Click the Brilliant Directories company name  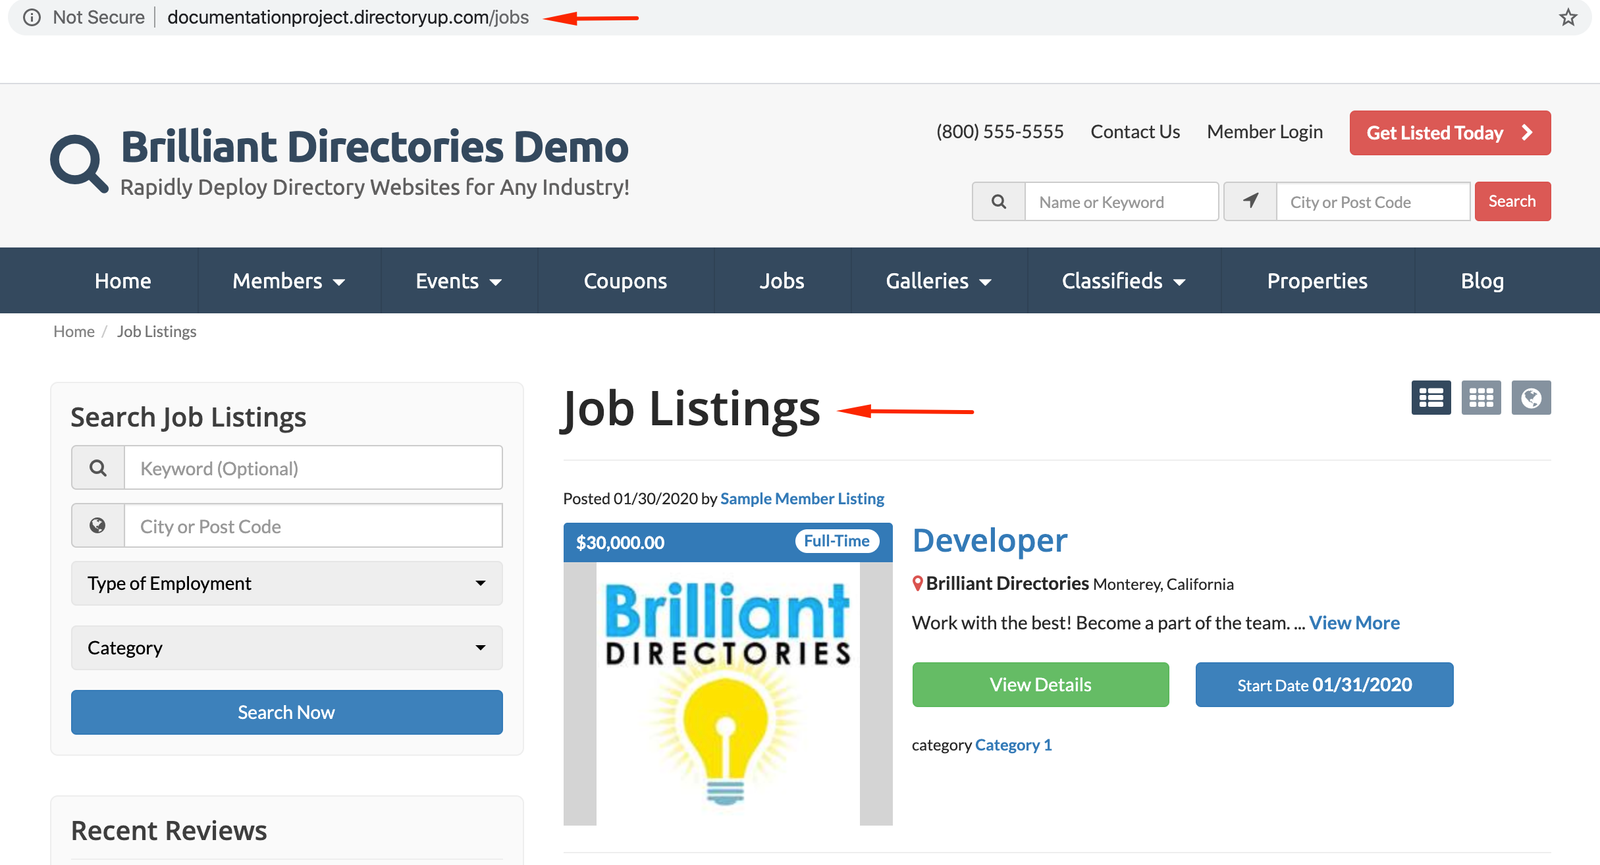pos(1007,583)
